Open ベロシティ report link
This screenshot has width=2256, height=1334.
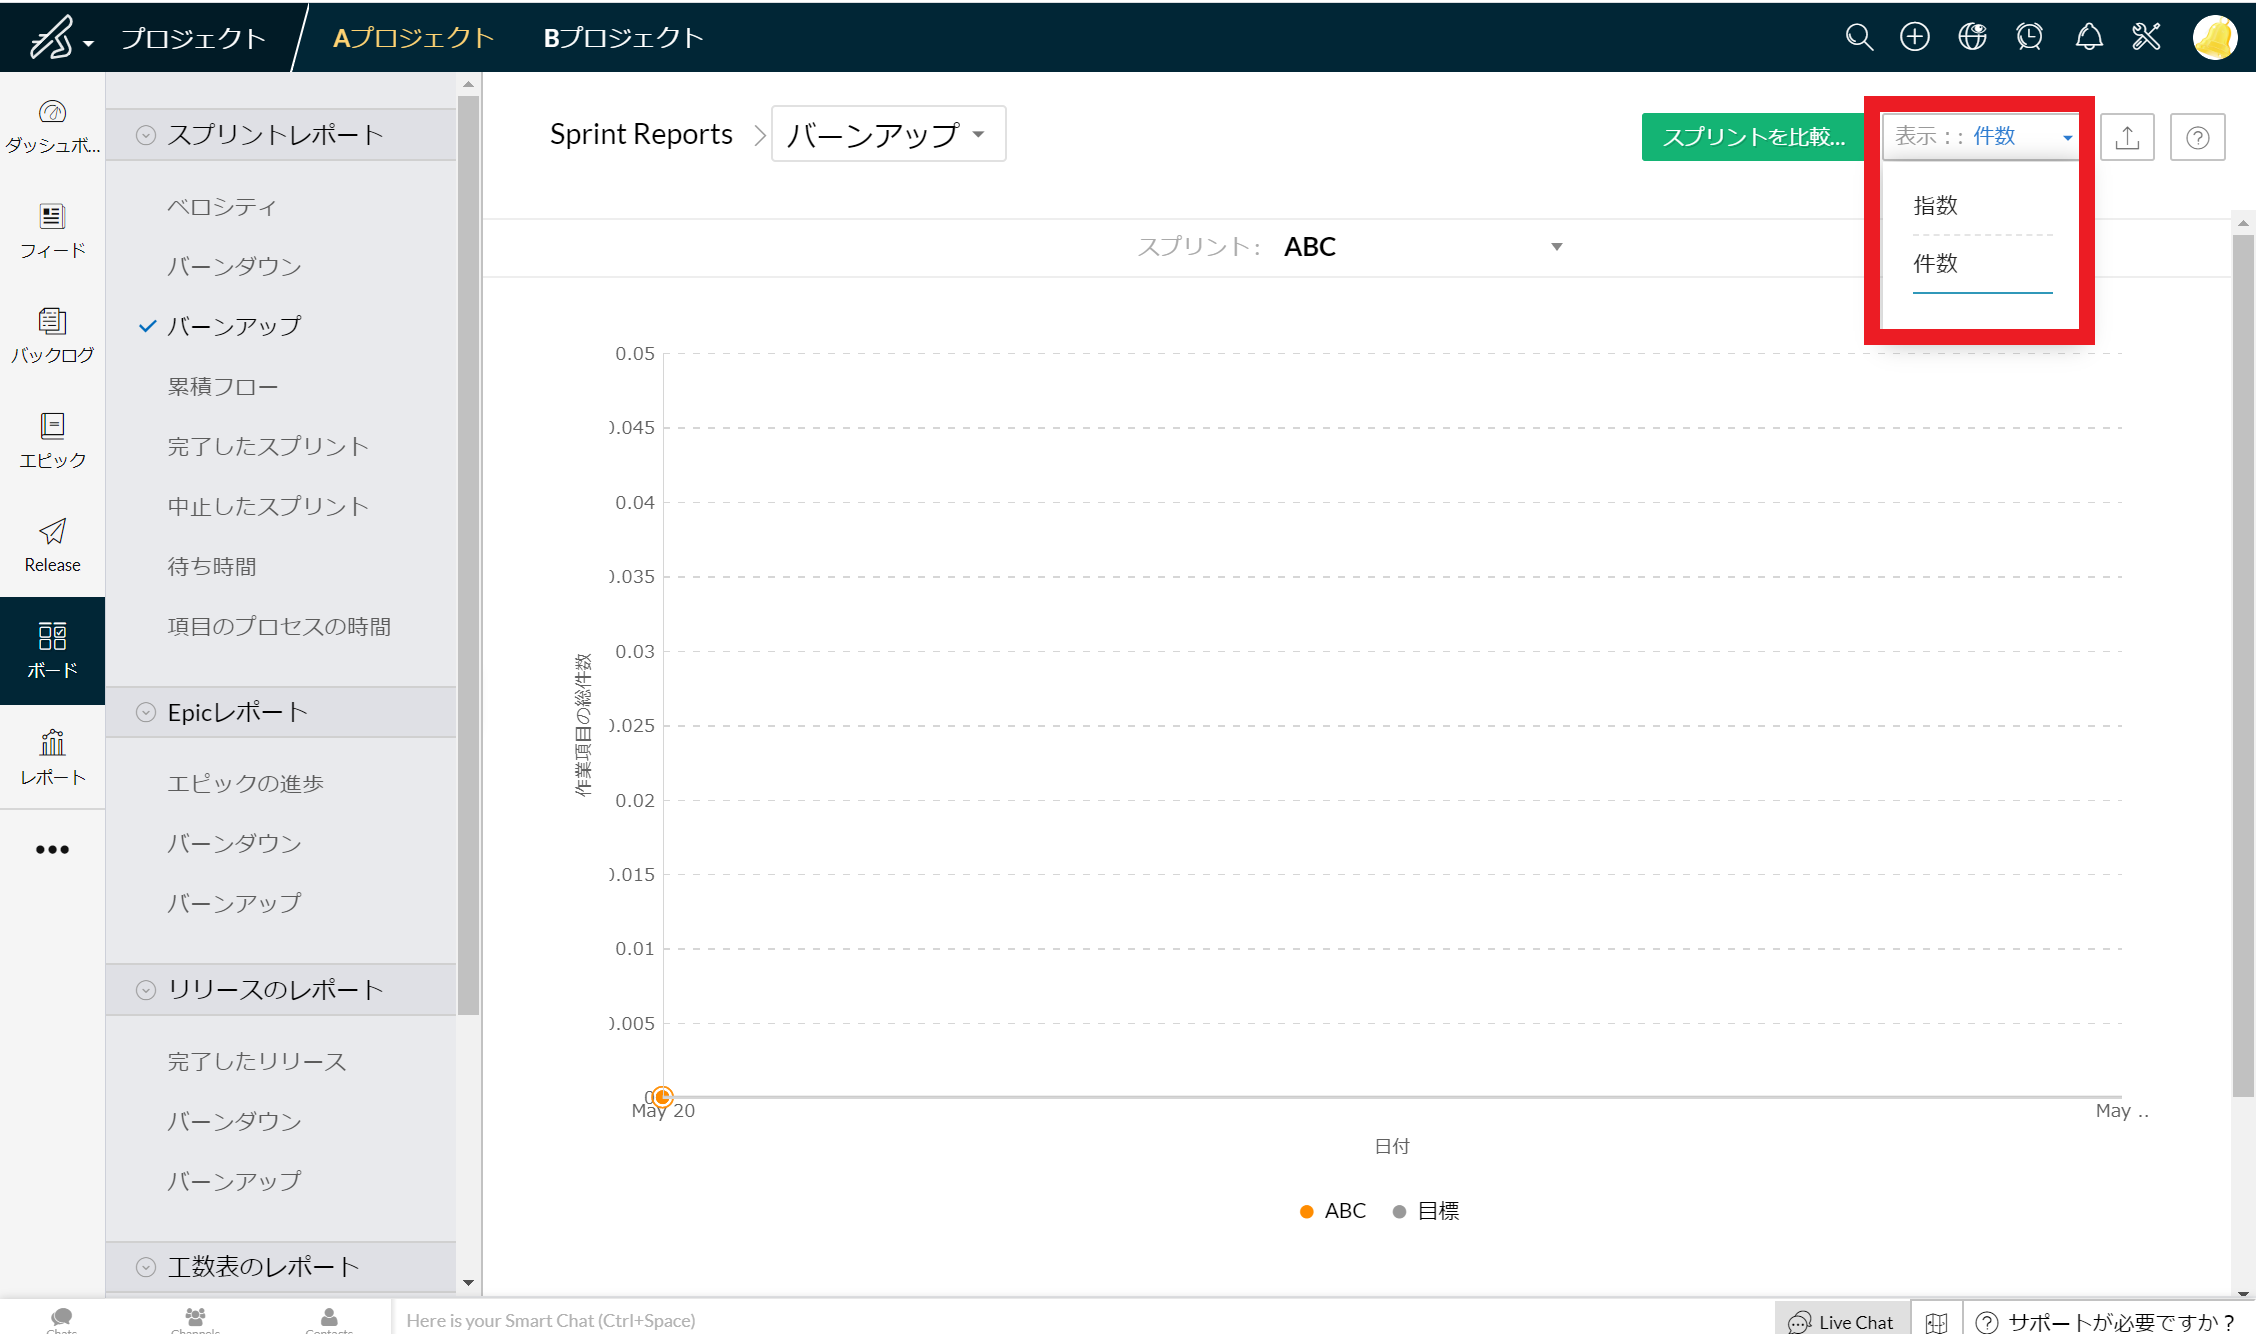221,207
